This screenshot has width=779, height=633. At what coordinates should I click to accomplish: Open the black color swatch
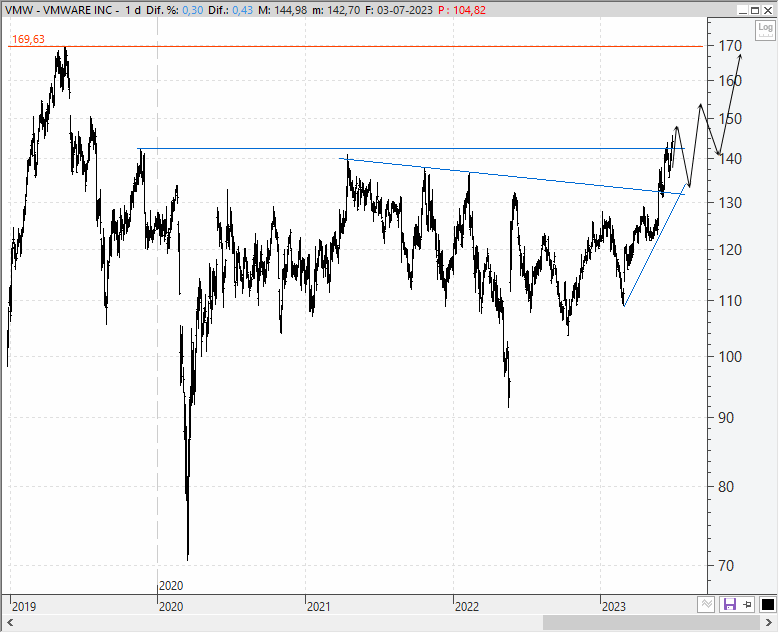tap(767, 604)
